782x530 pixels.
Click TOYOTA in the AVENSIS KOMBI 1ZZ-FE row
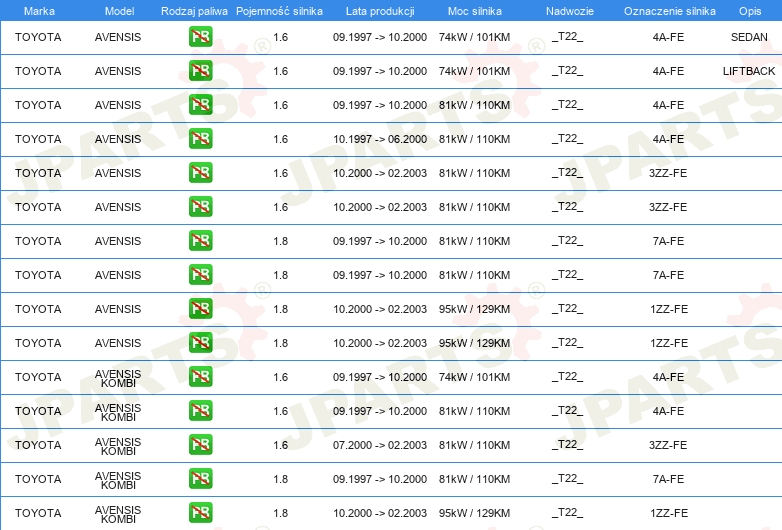pos(38,513)
